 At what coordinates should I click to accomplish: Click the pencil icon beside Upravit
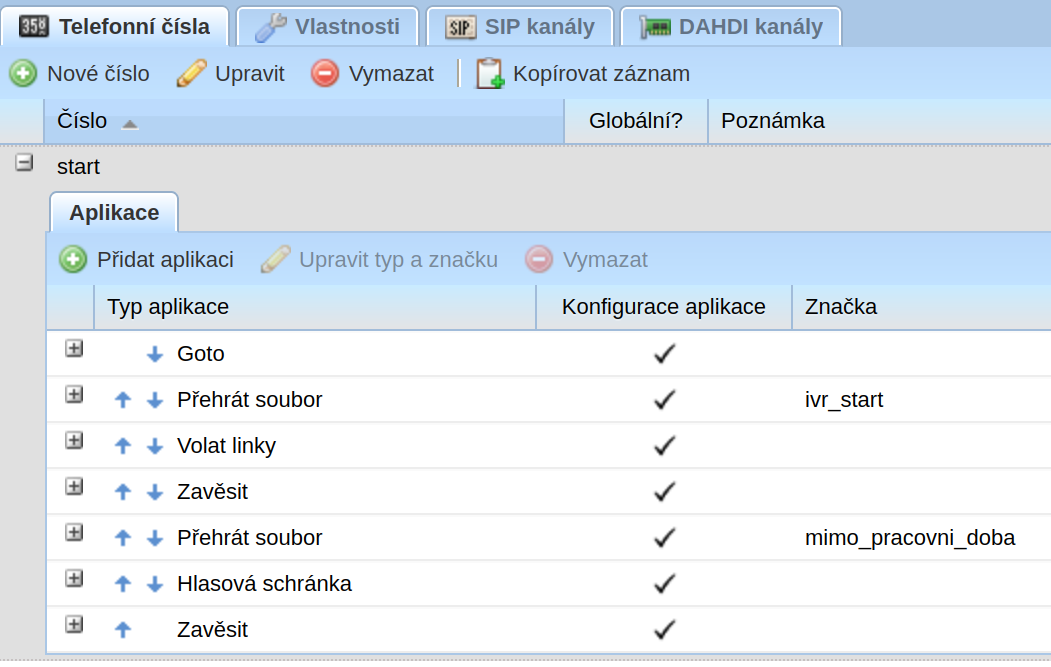[x=192, y=73]
